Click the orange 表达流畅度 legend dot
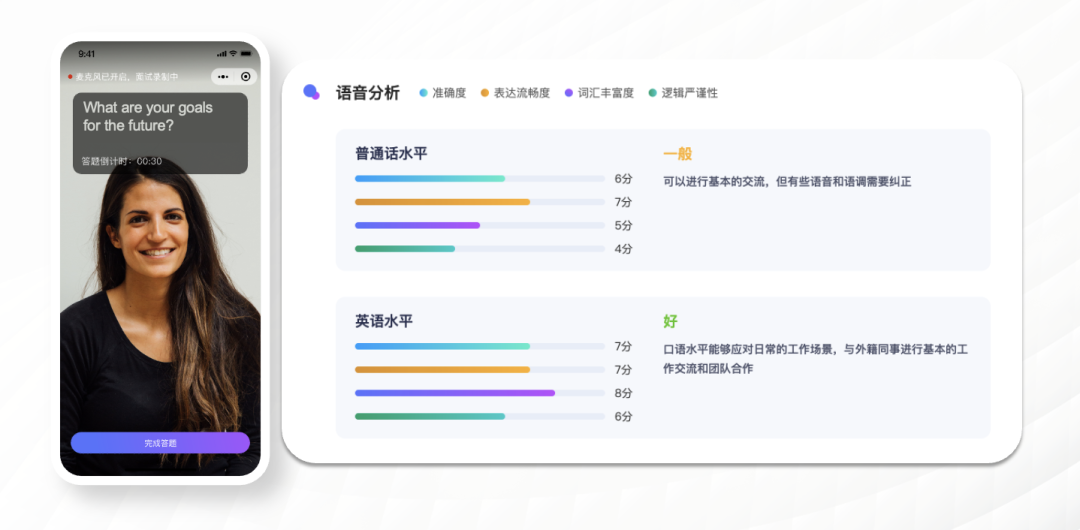 [485, 92]
